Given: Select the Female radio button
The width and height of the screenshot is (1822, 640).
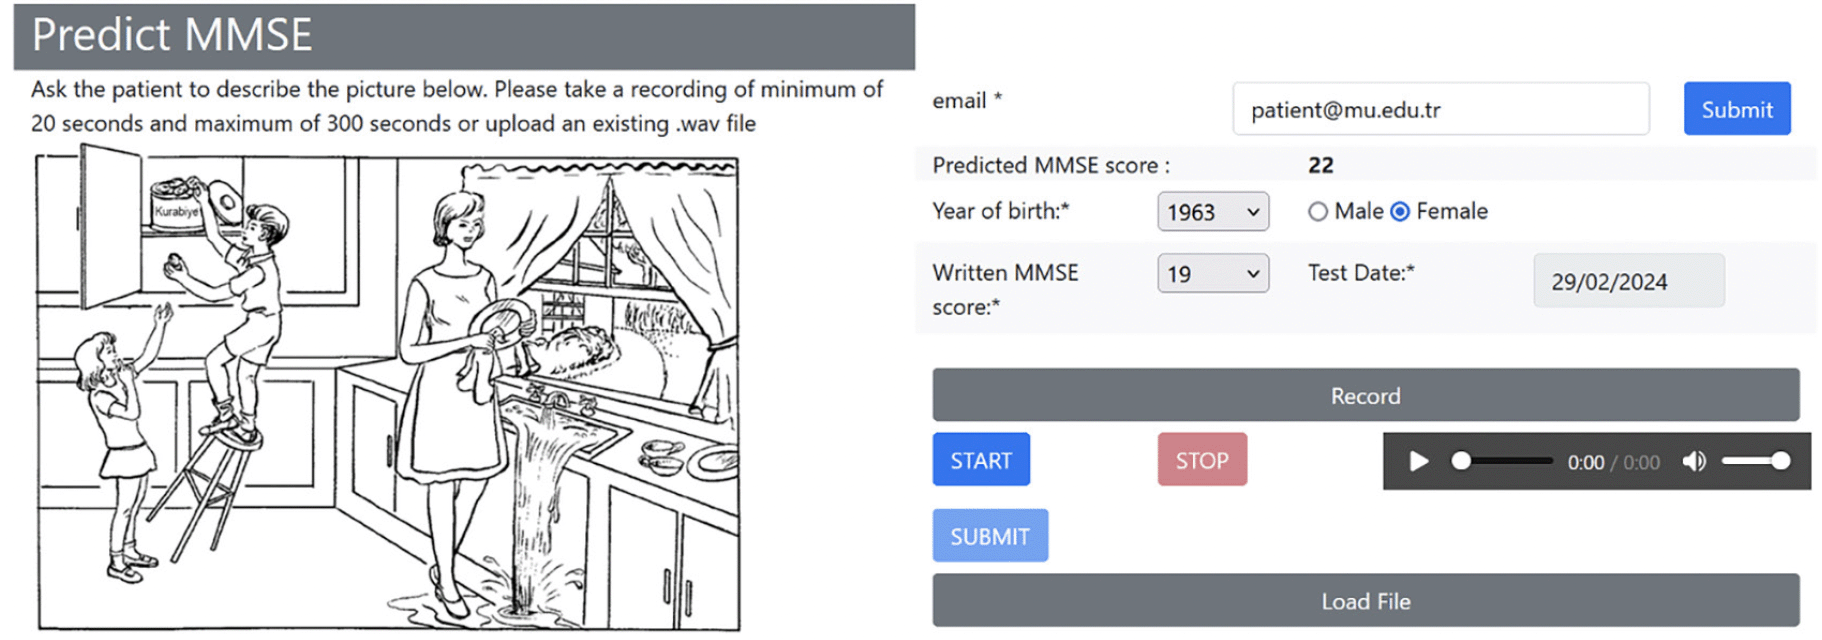Looking at the screenshot, I should point(1400,212).
